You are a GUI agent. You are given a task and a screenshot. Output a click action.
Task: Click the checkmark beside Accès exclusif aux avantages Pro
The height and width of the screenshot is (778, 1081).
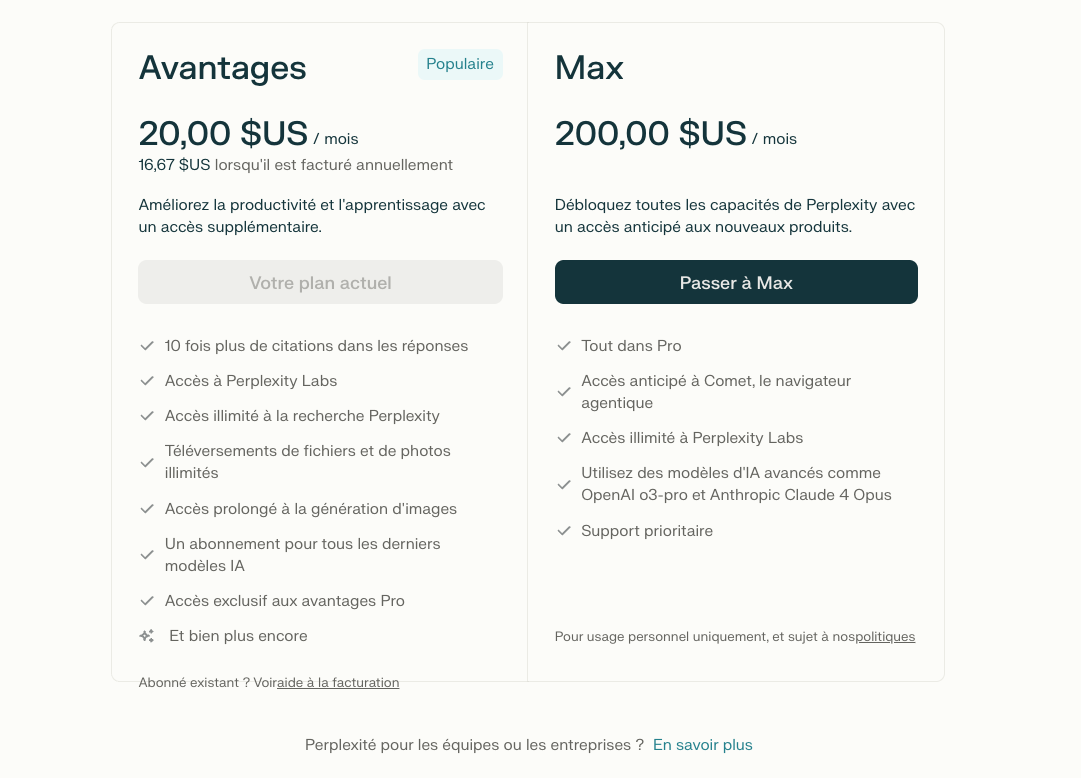tap(147, 601)
